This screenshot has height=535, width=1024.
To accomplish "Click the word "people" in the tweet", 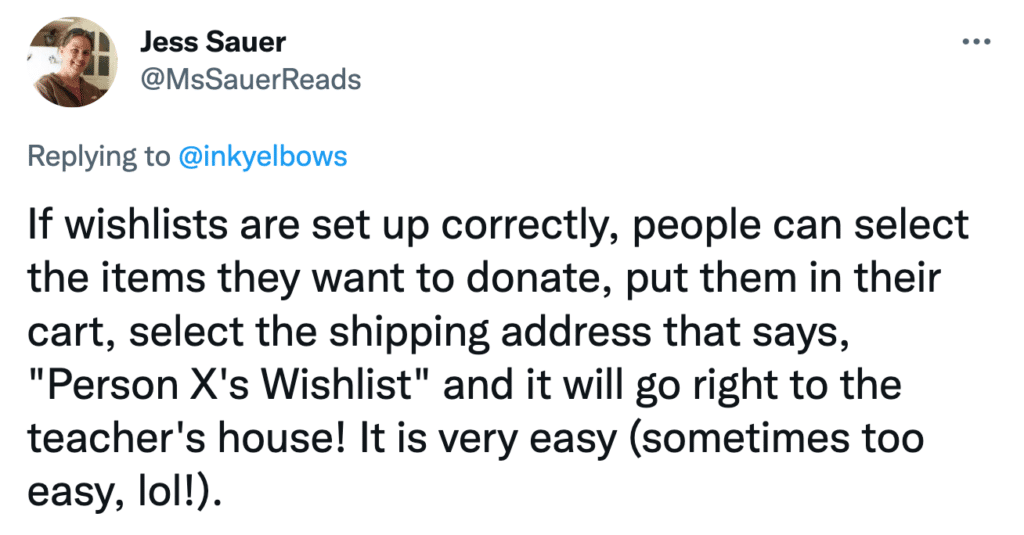I will click(696, 226).
